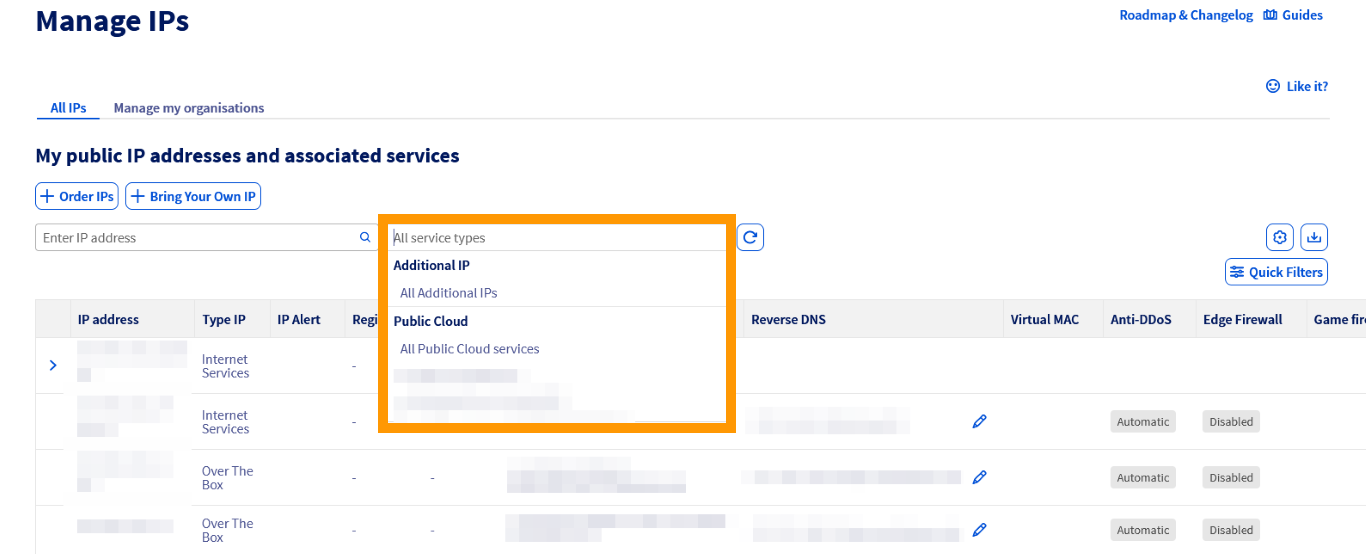The width and height of the screenshot is (1366, 554).
Task: Click the magnifier icon in IP search field
Action: (365, 238)
